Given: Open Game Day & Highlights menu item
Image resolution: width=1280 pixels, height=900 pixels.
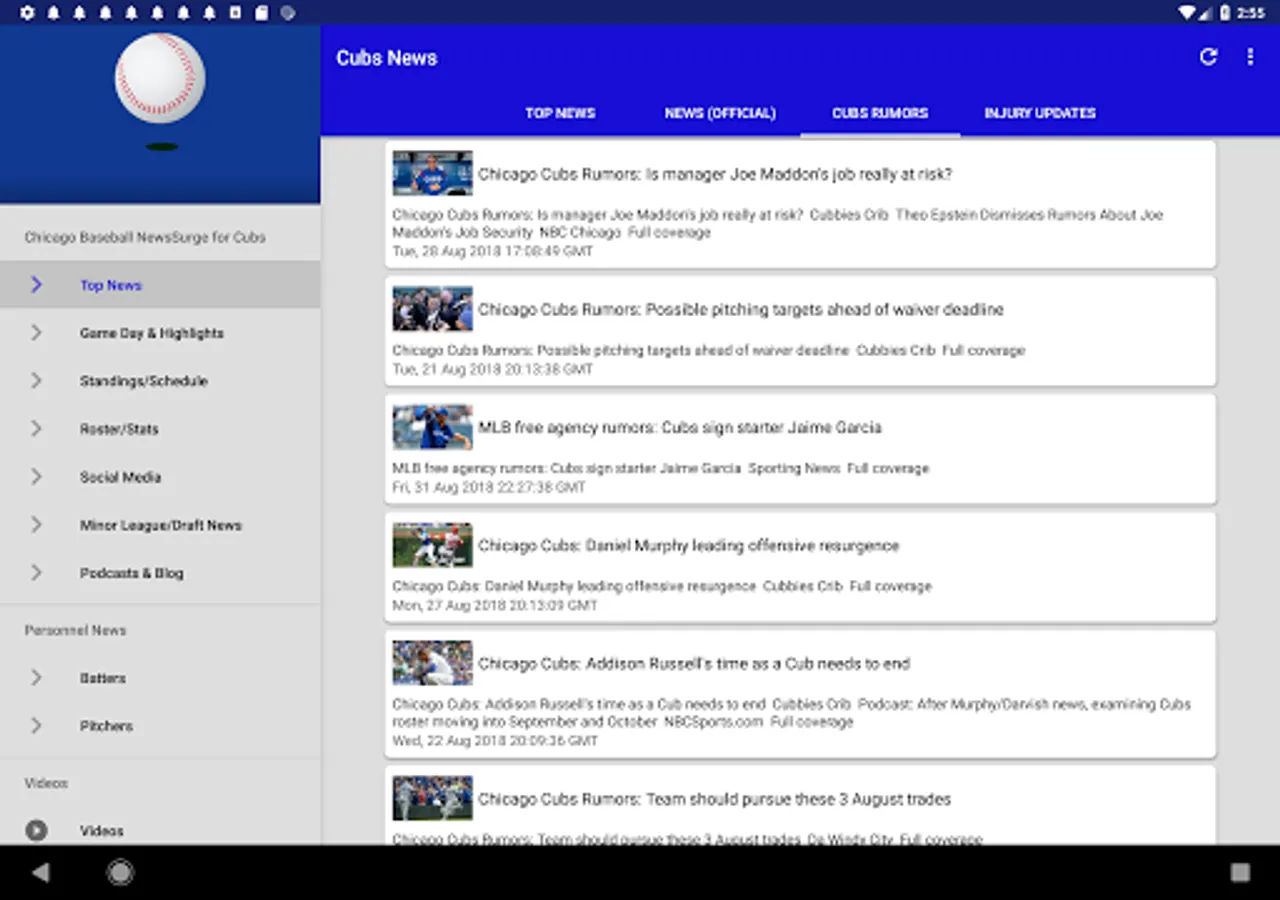Looking at the screenshot, I should tap(160, 333).
